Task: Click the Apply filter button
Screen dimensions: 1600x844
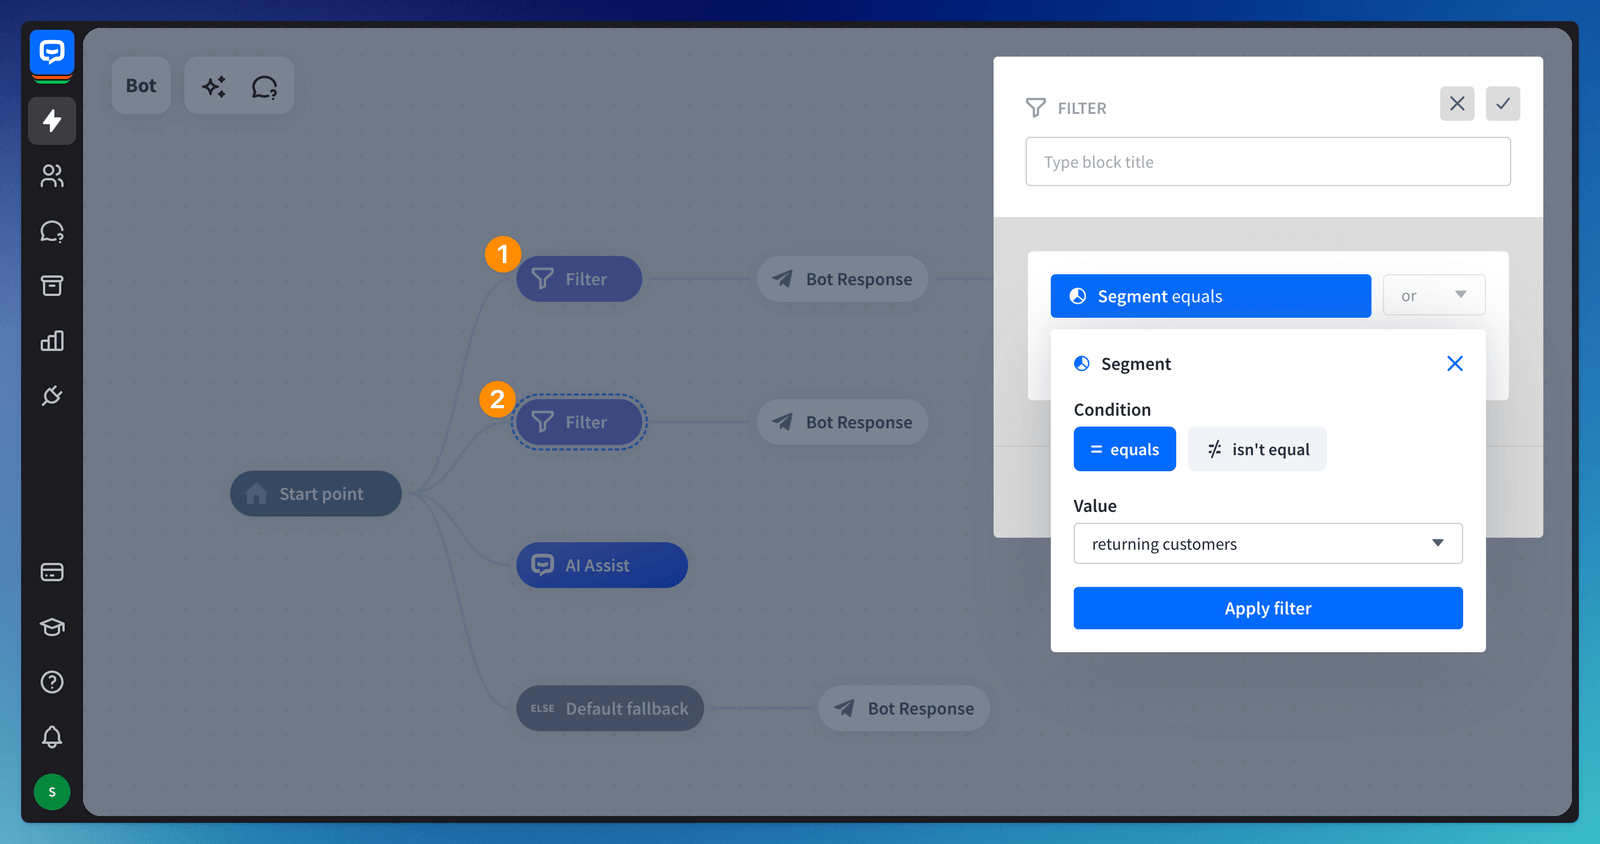Action: 1267,608
